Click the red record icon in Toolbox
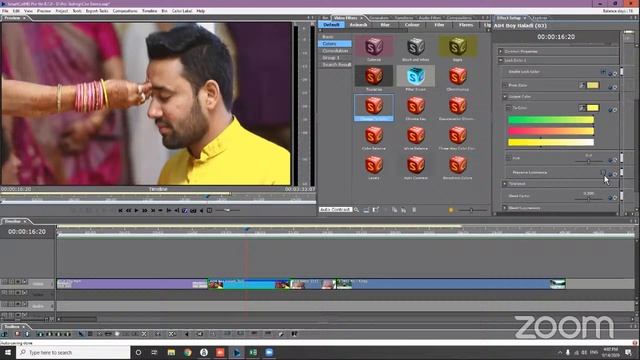 [x=17, y=334]
